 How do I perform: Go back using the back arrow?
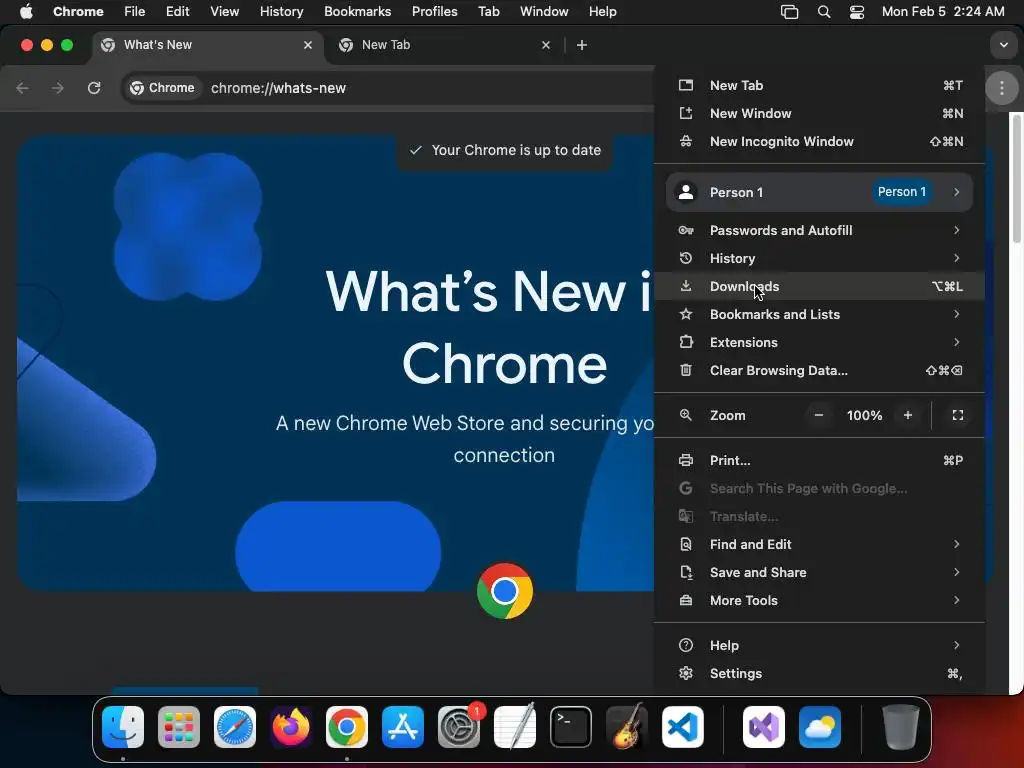tap(22, 88)
